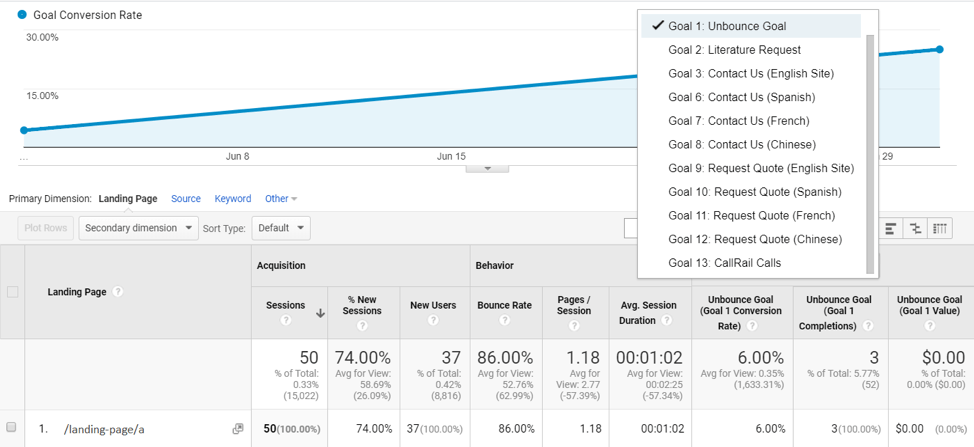
Task: Click the Sessions sort arrow icon
Action: [321, 314]
